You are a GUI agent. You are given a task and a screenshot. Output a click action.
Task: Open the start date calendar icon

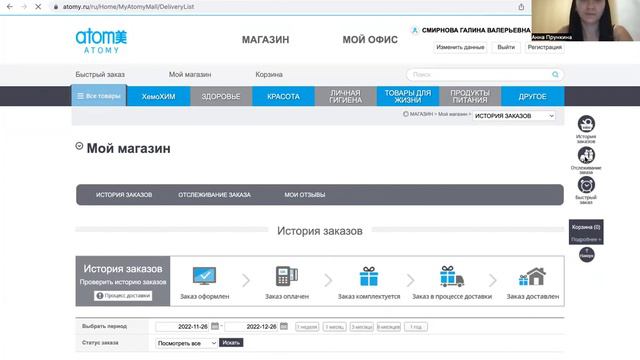pyautogui.click(x=215, y=326)
